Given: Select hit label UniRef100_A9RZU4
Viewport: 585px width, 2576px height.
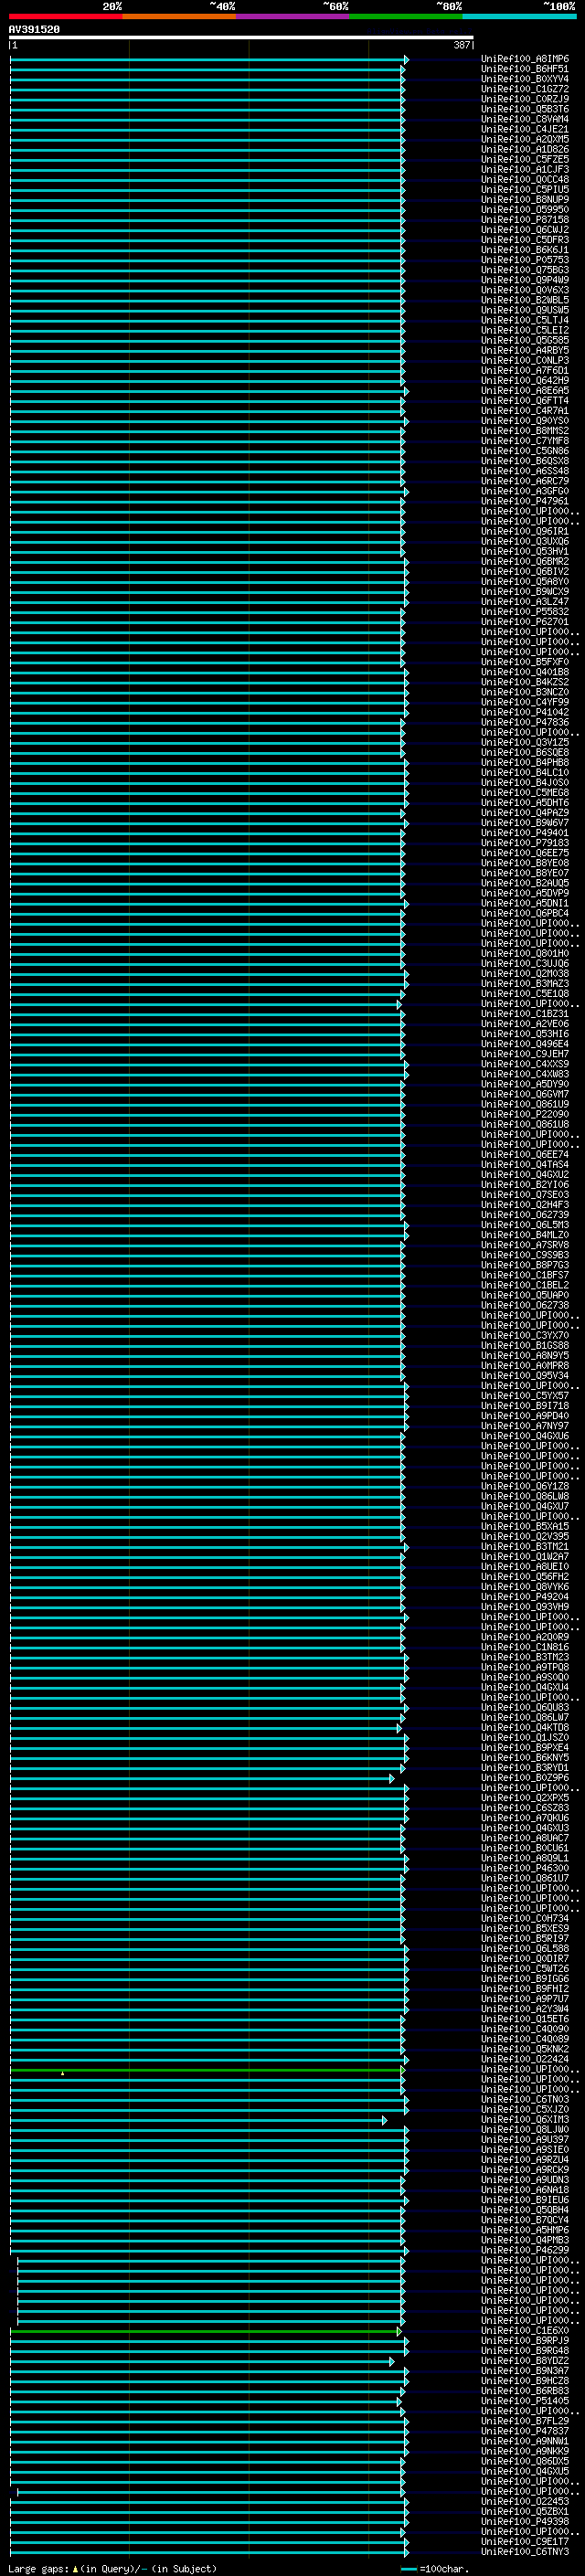Looking at the screenshot, I should click(525, 2159).
